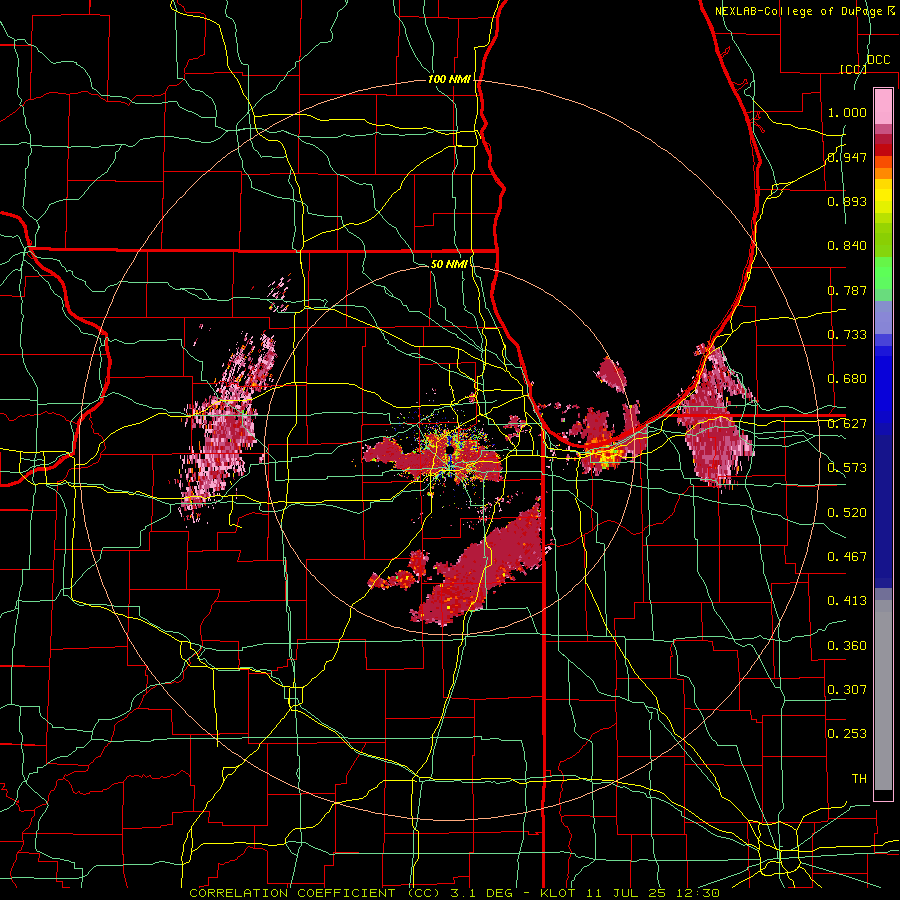This screenshot has height=900, width=900.
Task: Select the 0.520 scale value
Action: tap(847, 513)
